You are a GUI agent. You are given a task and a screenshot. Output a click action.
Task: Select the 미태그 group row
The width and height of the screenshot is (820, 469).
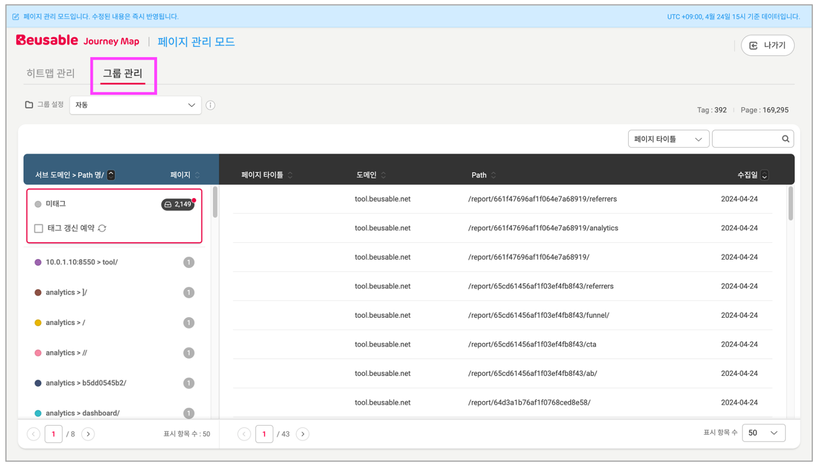pyautogui.click(x=114, y=204)
